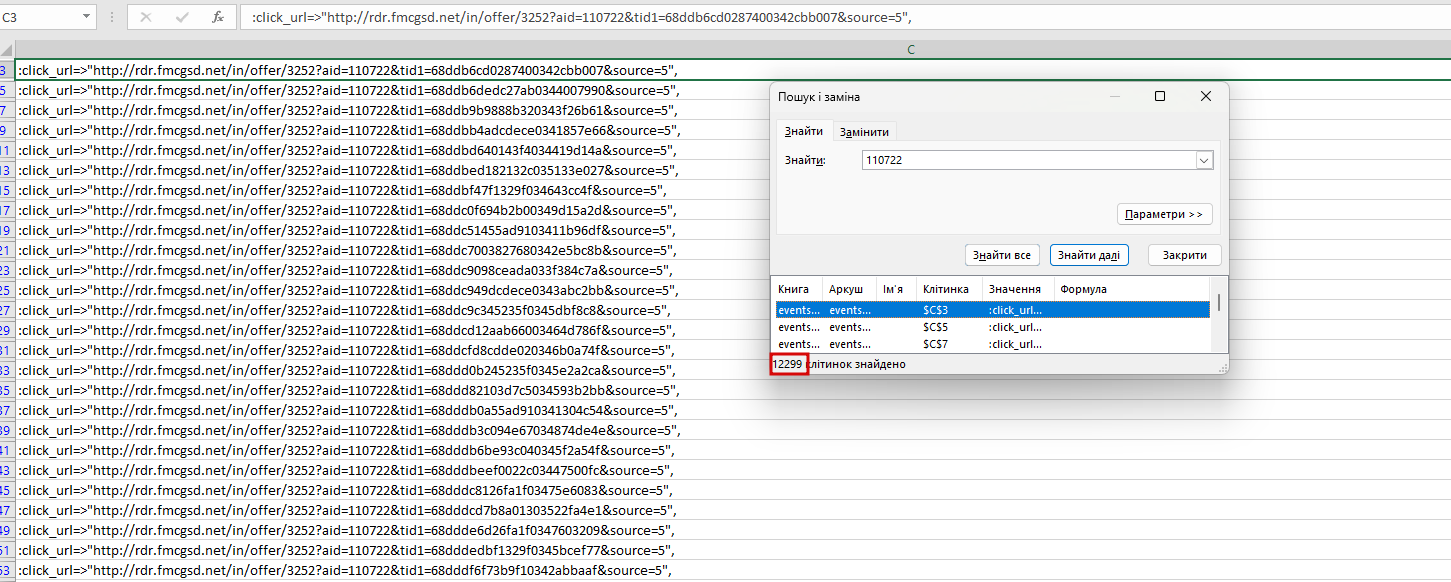Expand the Знайти search history dropdown
Image resolution: width=1451 pixels, height=582 pixels.
pos(1204,160)
